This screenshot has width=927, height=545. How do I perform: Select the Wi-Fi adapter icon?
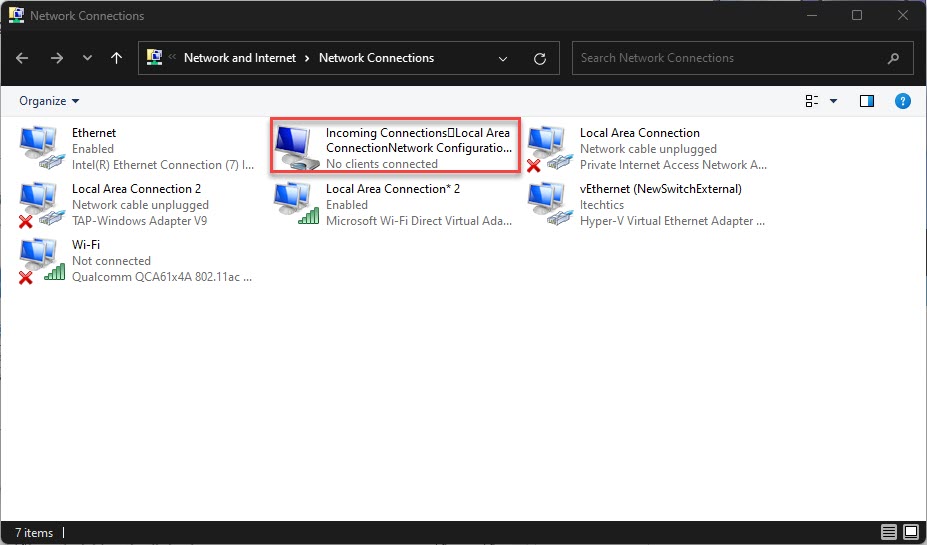[41, 260]
